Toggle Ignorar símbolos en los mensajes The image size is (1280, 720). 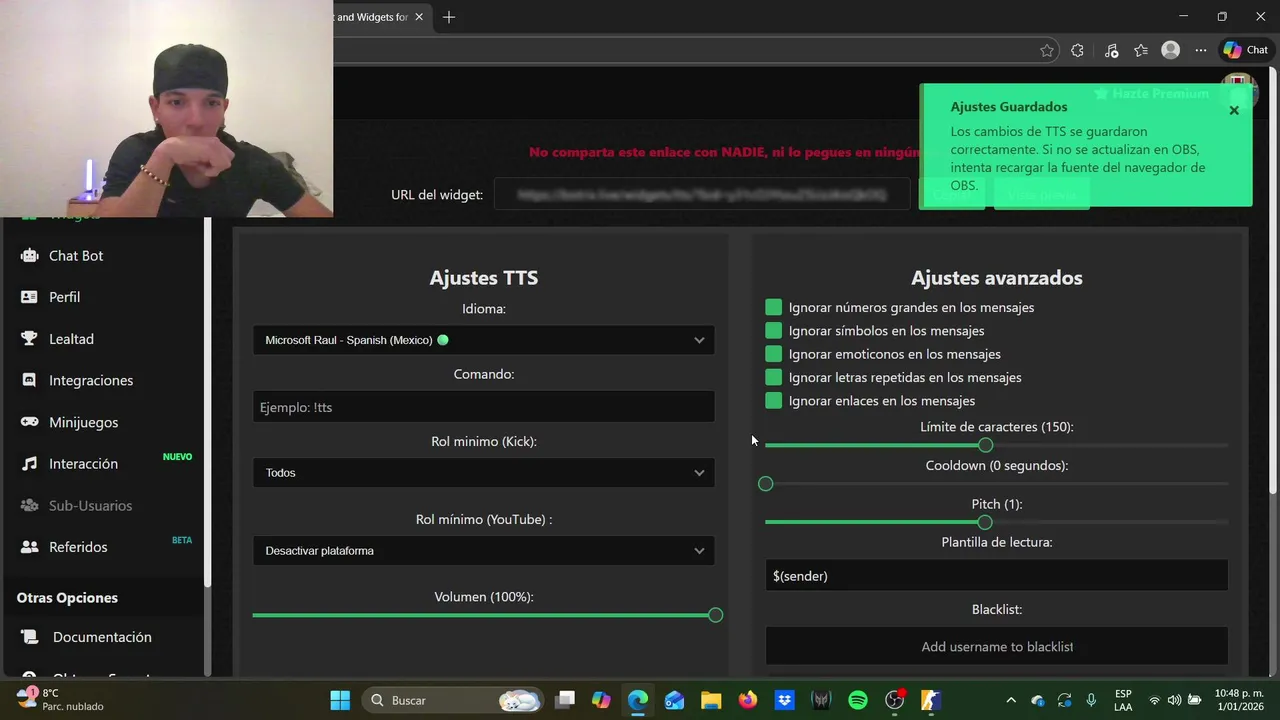pyautogui.click(x=773, y=330)
